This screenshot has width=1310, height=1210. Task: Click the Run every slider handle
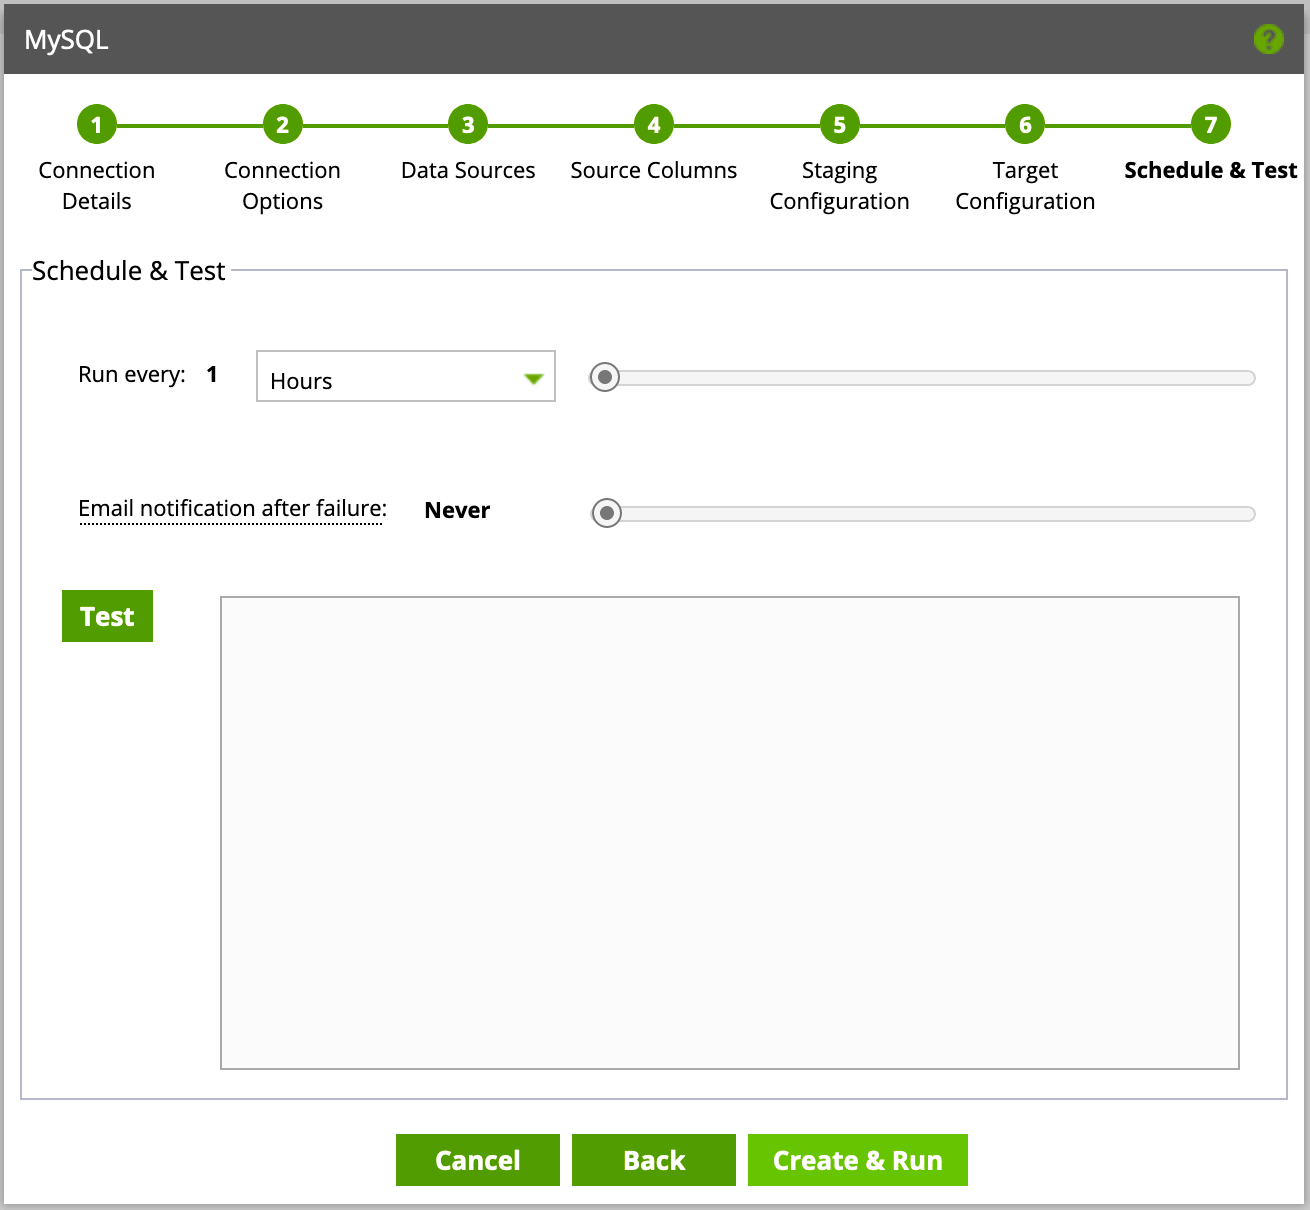click(x=604, y=377)
